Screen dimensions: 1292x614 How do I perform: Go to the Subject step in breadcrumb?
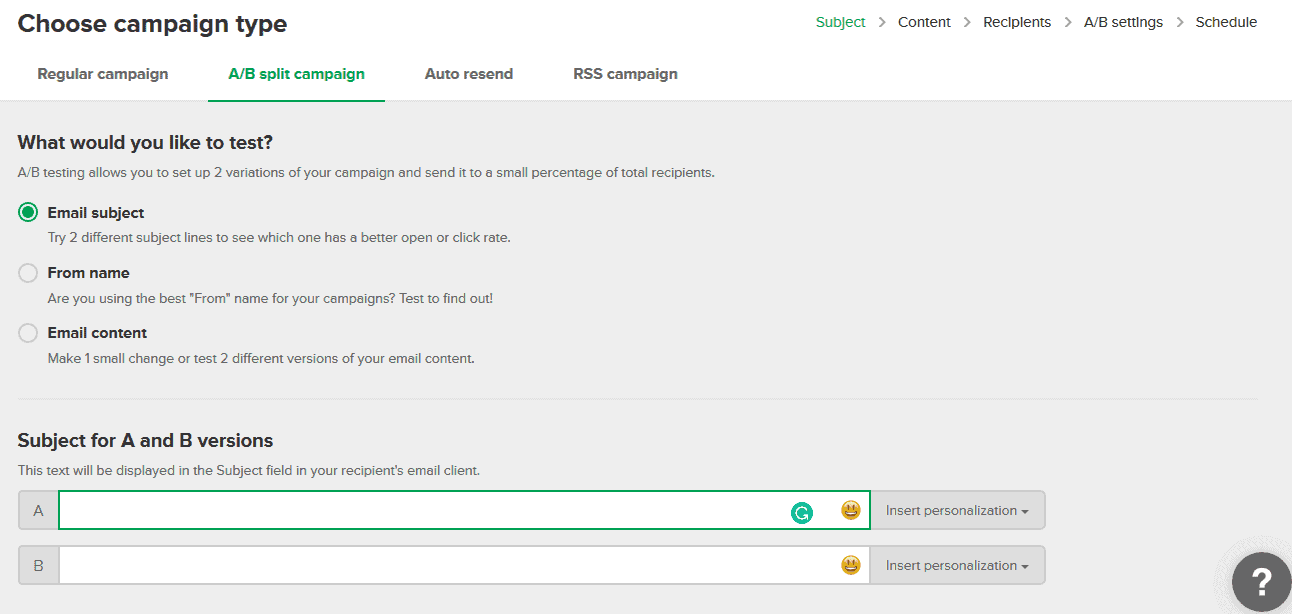click(840, 21)
